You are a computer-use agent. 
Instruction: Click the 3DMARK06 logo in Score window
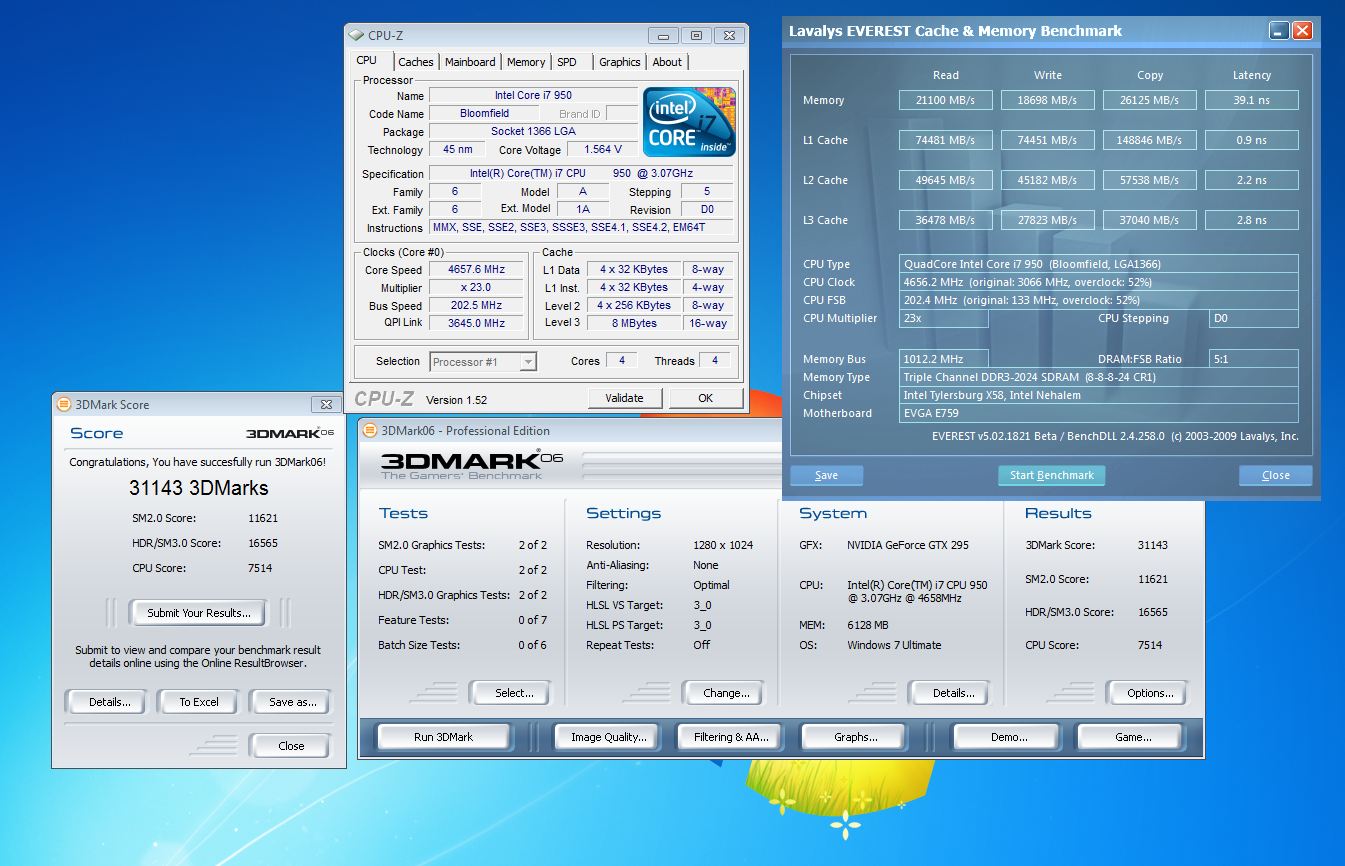(x=289, y=433)
